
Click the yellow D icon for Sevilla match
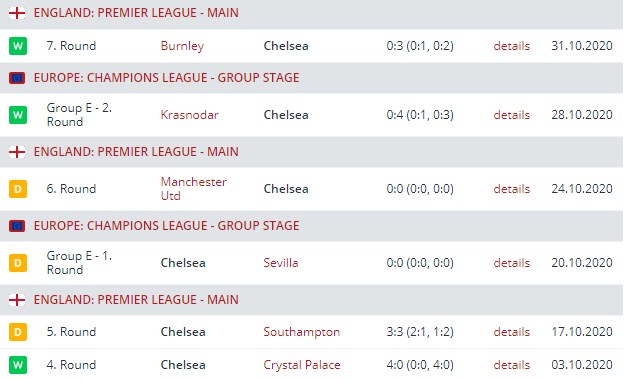[18, 263]
